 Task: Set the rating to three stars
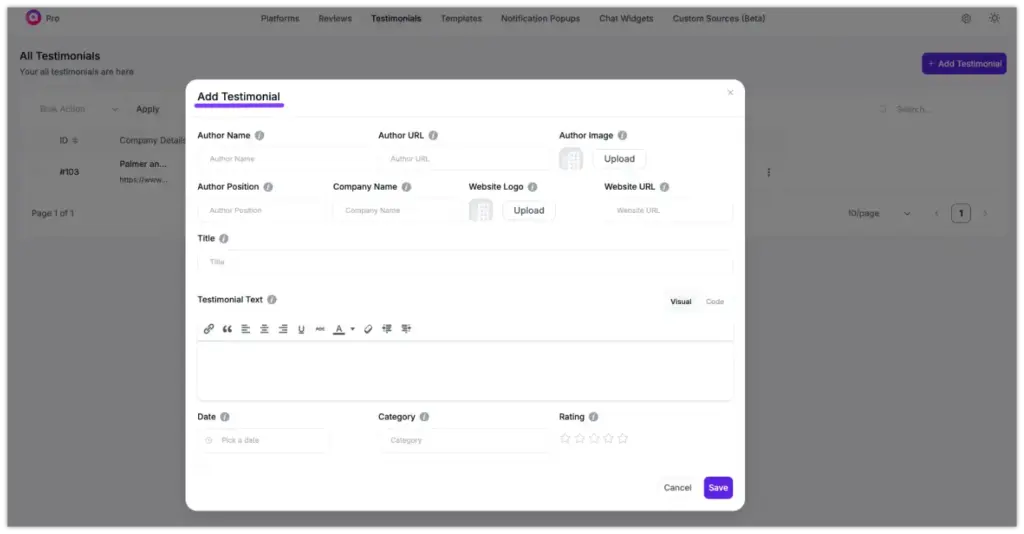click(x=594, y=438)
